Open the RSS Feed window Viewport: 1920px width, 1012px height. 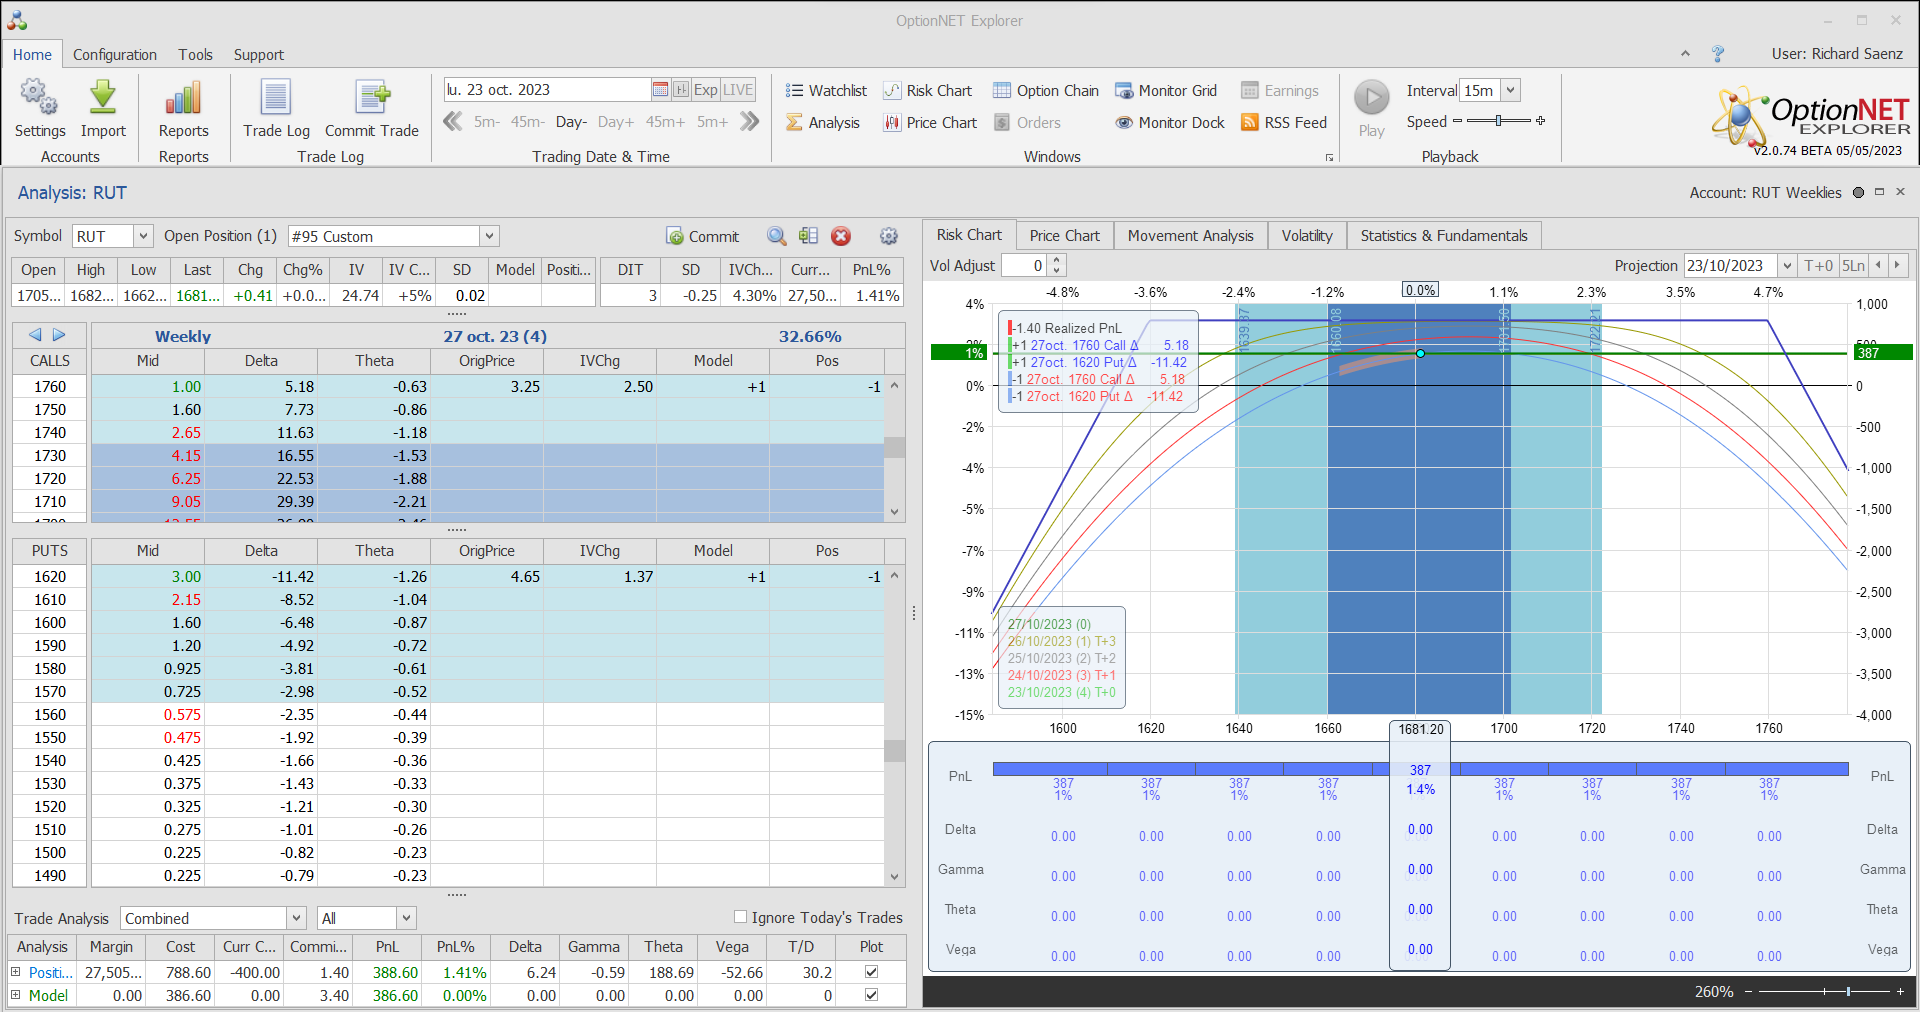click(x=1284, y=123)
